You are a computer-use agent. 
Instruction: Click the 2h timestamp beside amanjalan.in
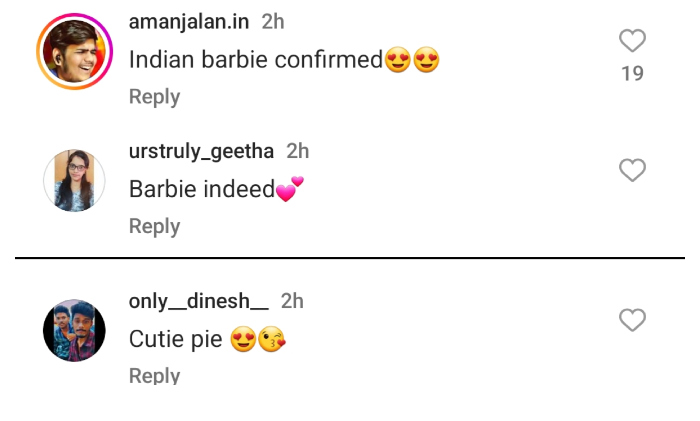click(x=273, y=21)
